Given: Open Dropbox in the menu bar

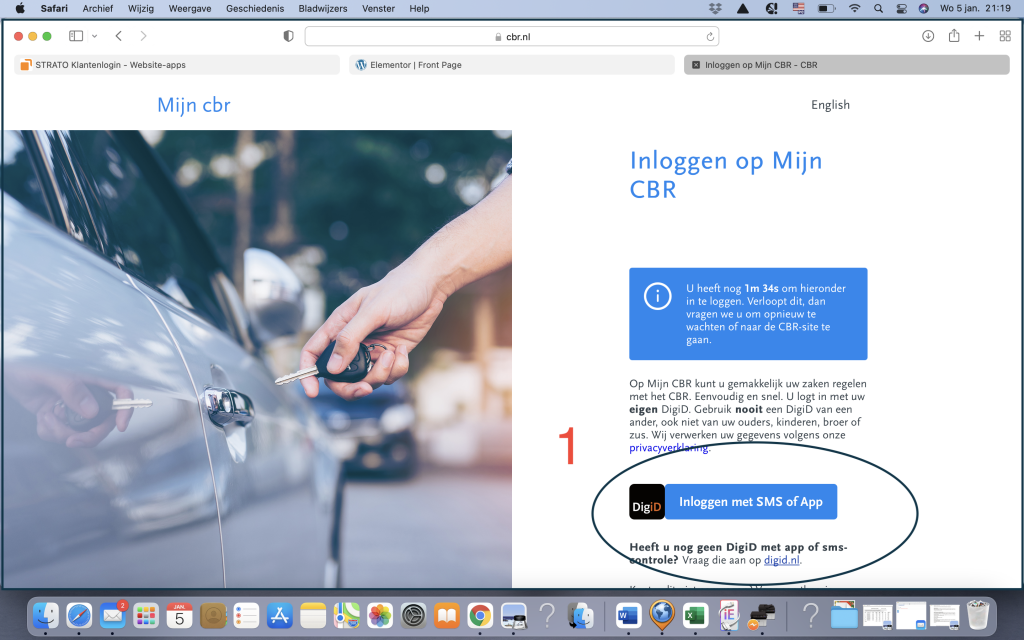Looking at the screenshot, I should pos(715,8).
